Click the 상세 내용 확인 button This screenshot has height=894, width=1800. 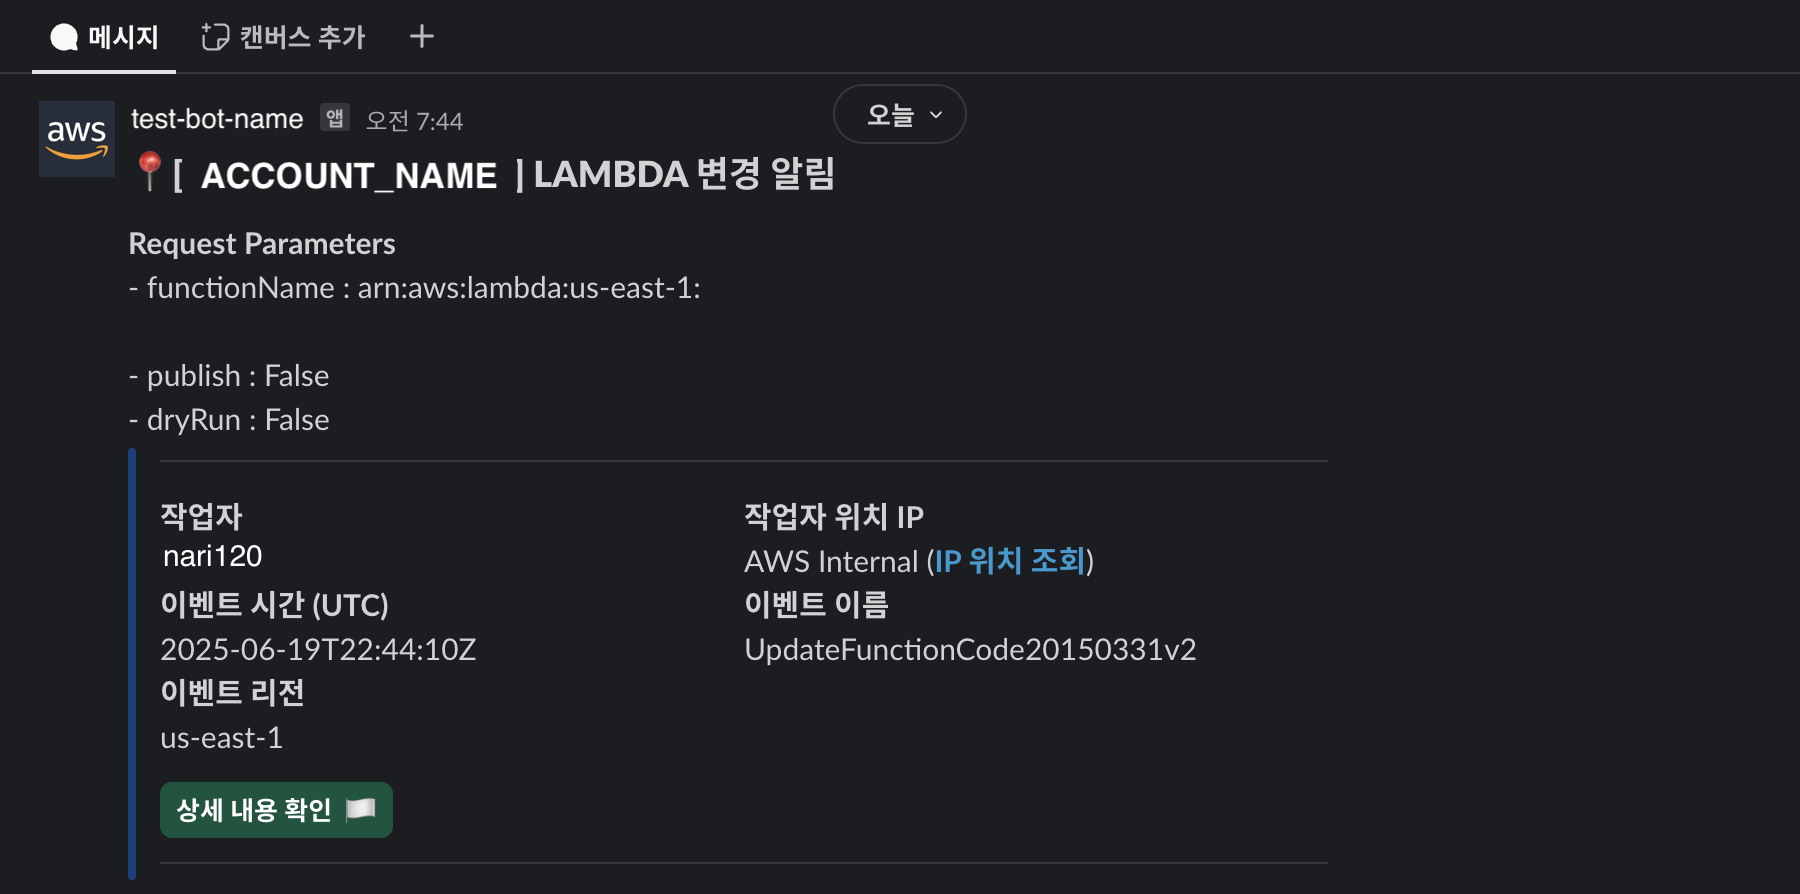(276, 810)
